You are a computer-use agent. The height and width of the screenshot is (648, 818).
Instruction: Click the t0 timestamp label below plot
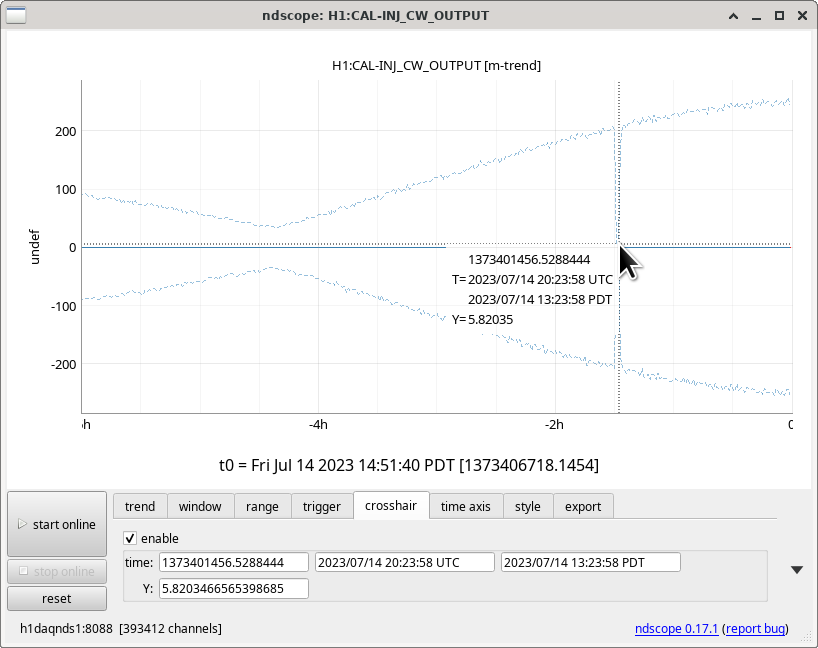click(x=409, y=466)
